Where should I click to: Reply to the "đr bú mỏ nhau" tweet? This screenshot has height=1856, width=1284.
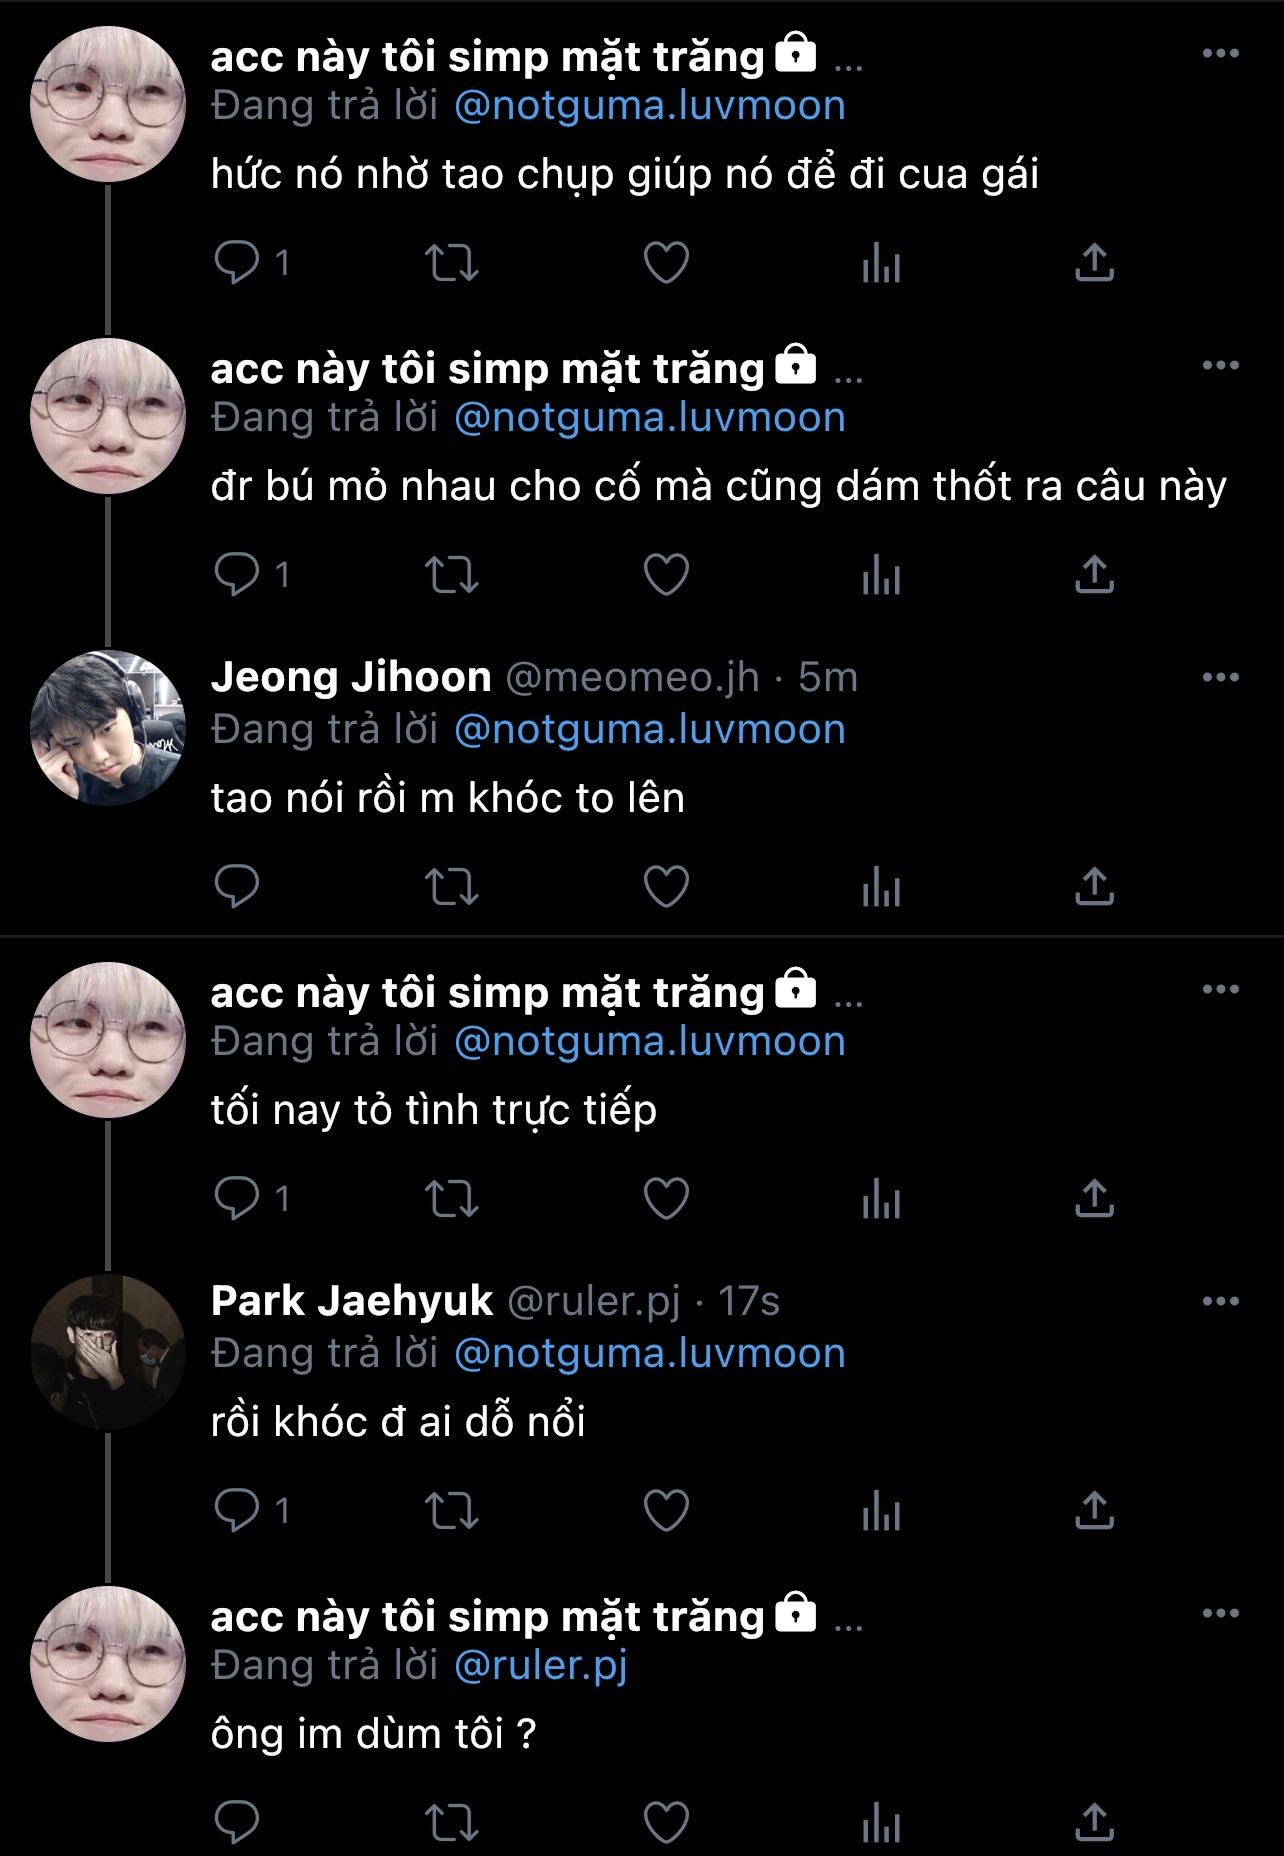point(237,575)
